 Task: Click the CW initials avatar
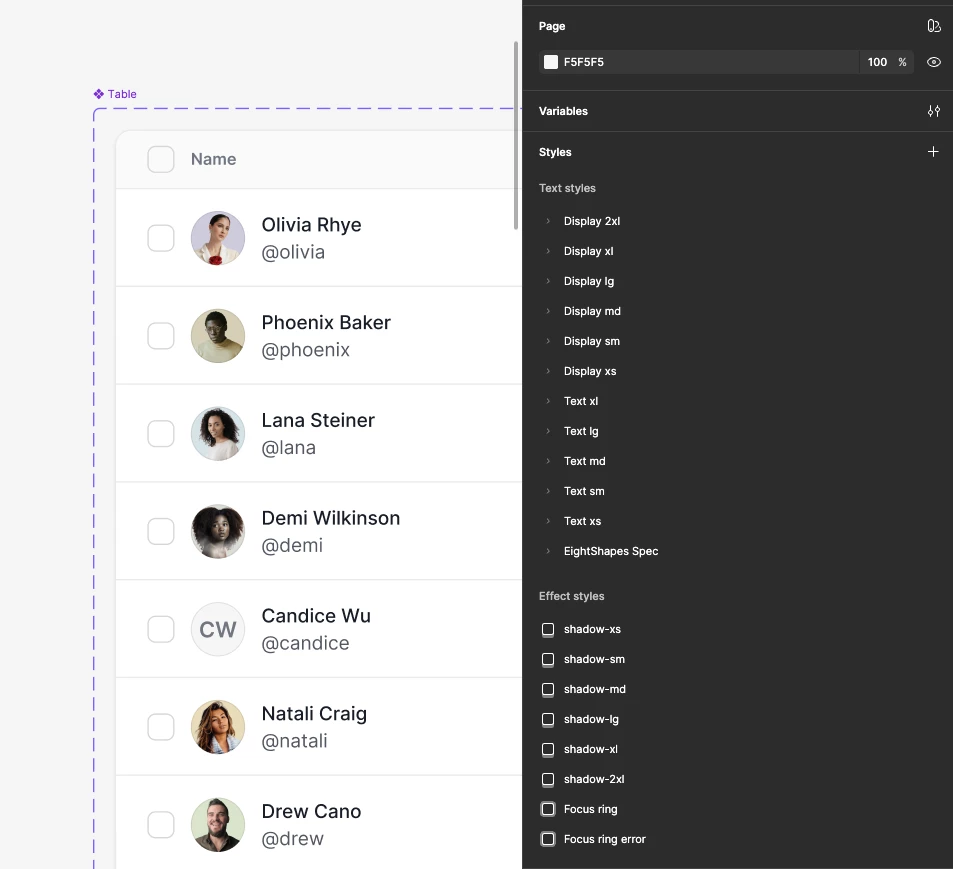(218, 630)
